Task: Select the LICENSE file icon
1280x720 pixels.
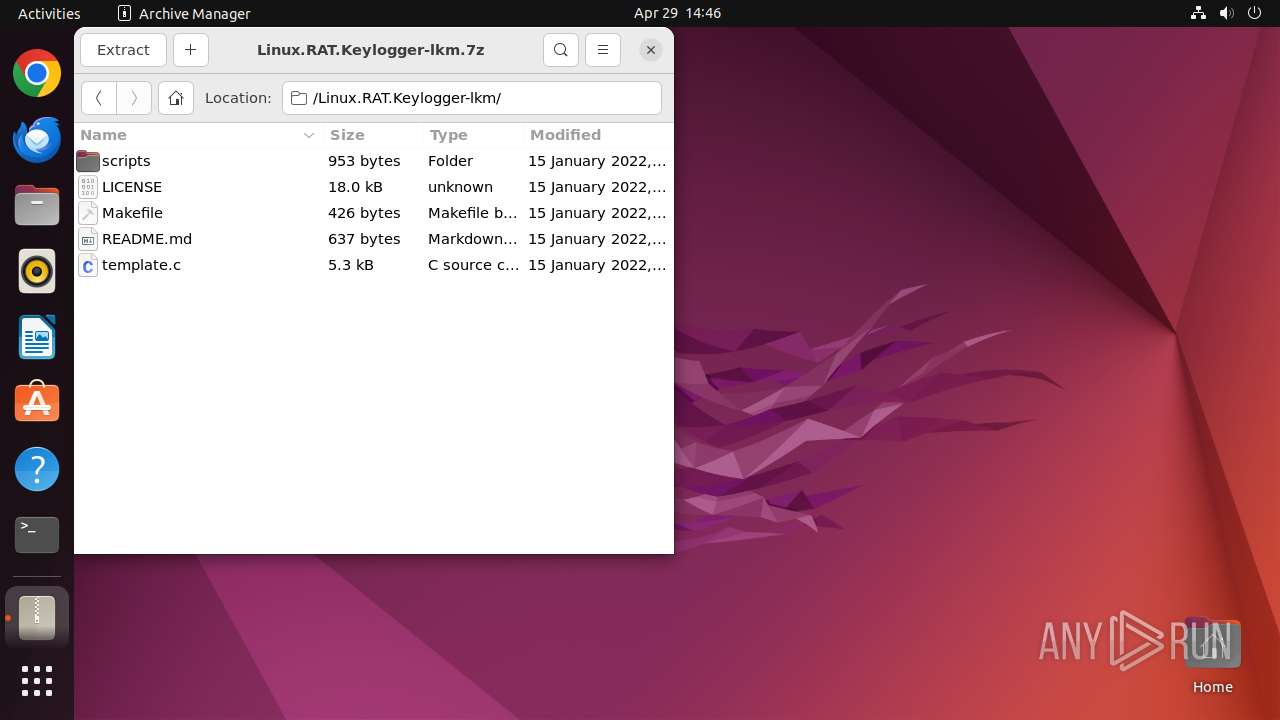Action: coord(88,187)
